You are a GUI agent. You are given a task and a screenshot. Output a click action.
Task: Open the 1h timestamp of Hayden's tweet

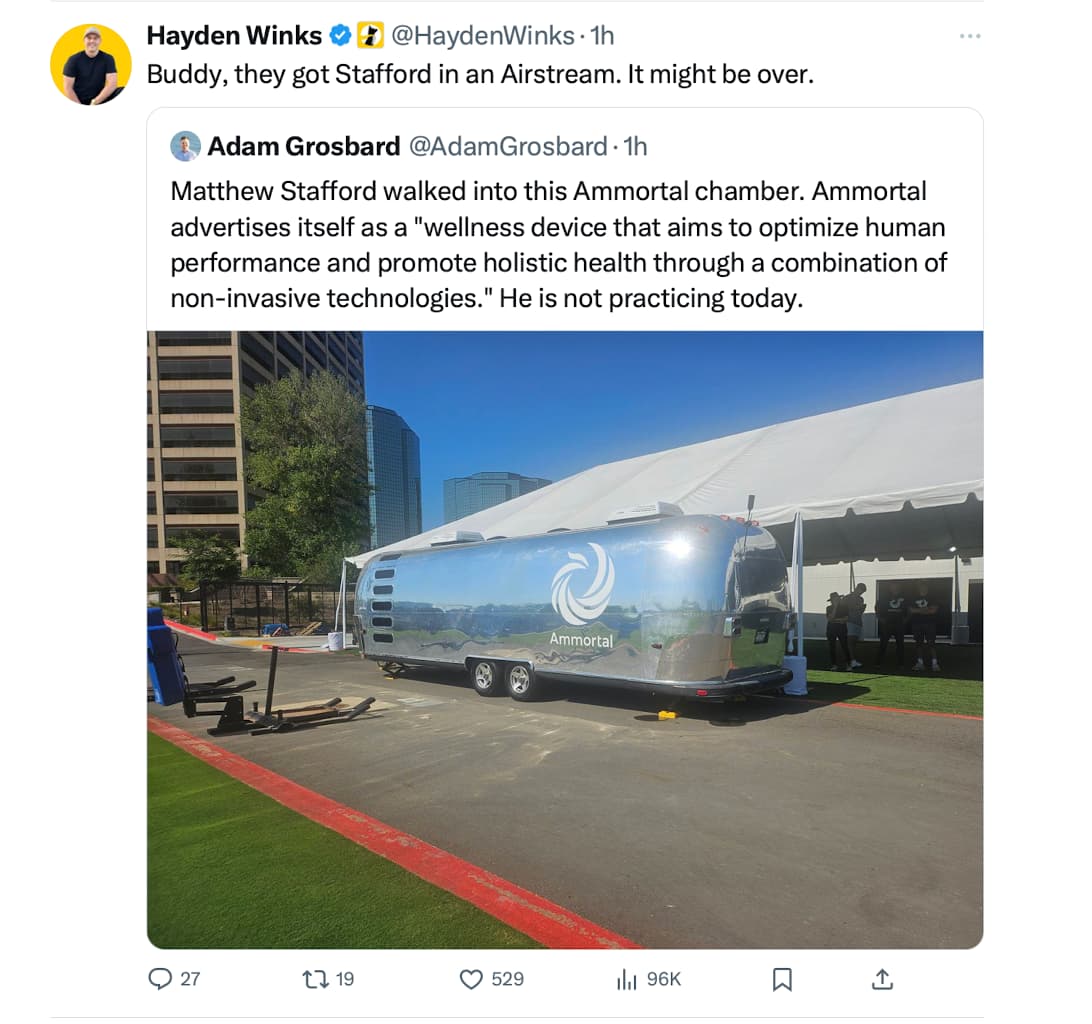(602, 35)
